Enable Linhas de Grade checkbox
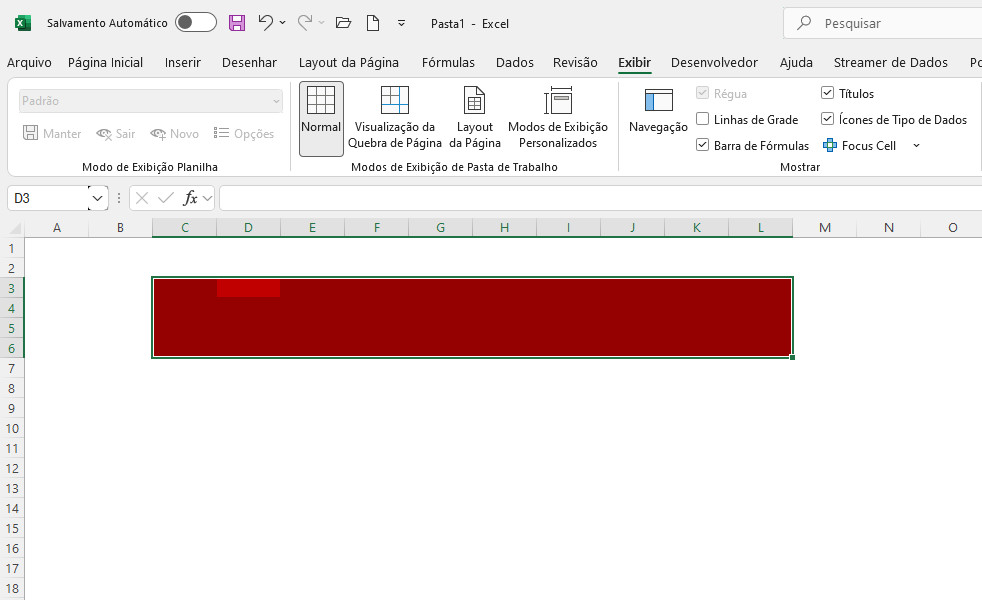Image resolution: width=982 pixels, height=600 pixels. click(703, 120)
